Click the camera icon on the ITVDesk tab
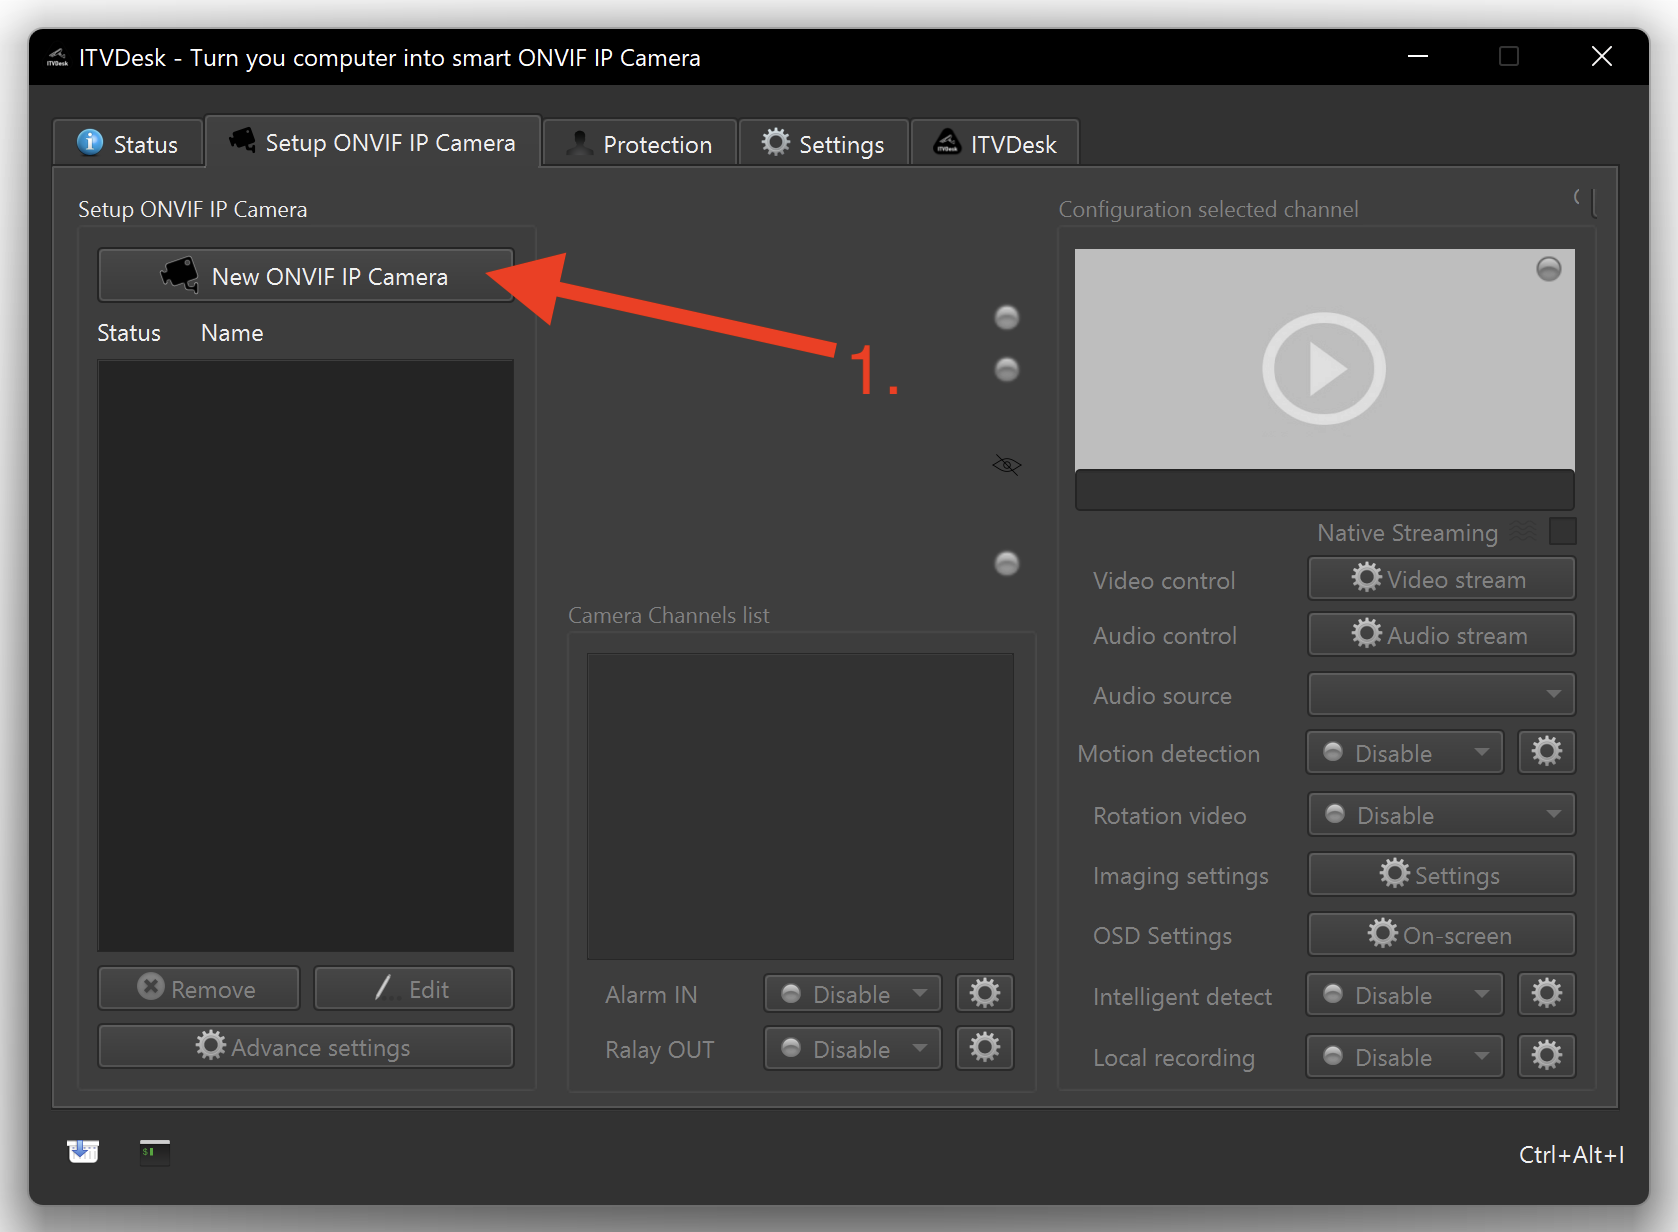Viewport: 1678px width, 1232px height. [x=946, y=142]
